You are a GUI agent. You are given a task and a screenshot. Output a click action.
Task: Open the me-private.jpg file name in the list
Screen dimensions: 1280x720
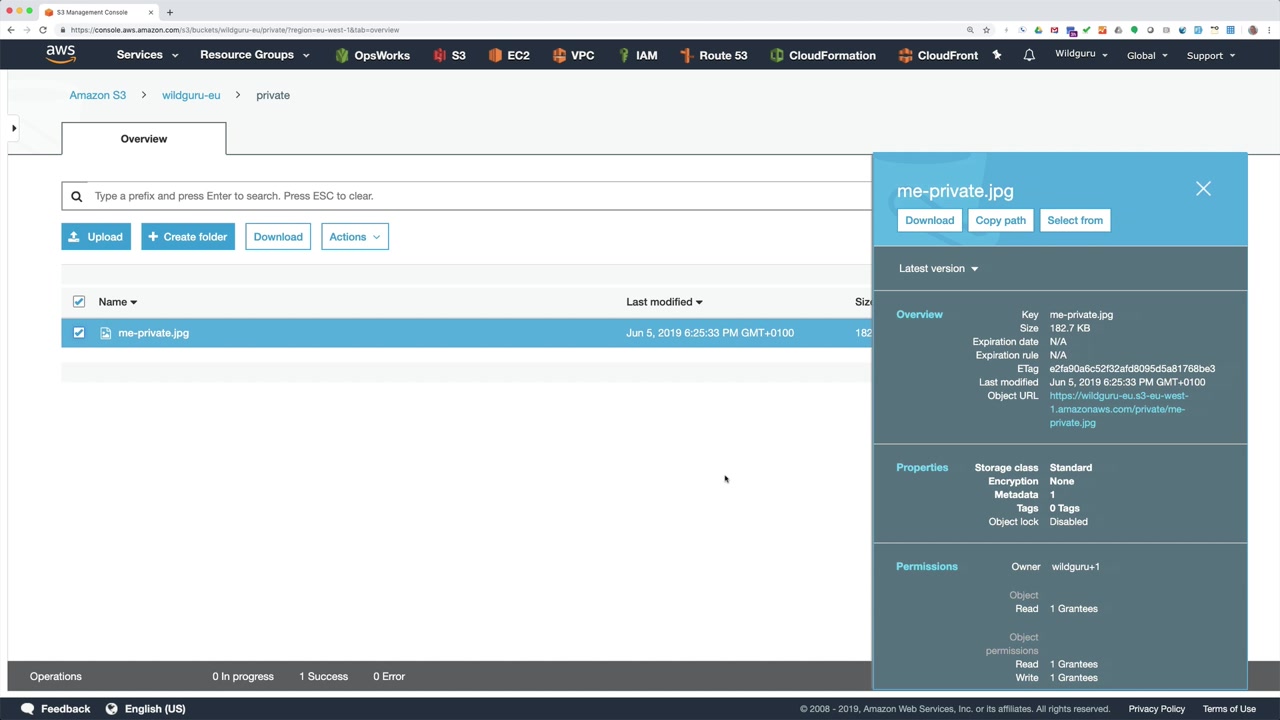tap(153, 333)
